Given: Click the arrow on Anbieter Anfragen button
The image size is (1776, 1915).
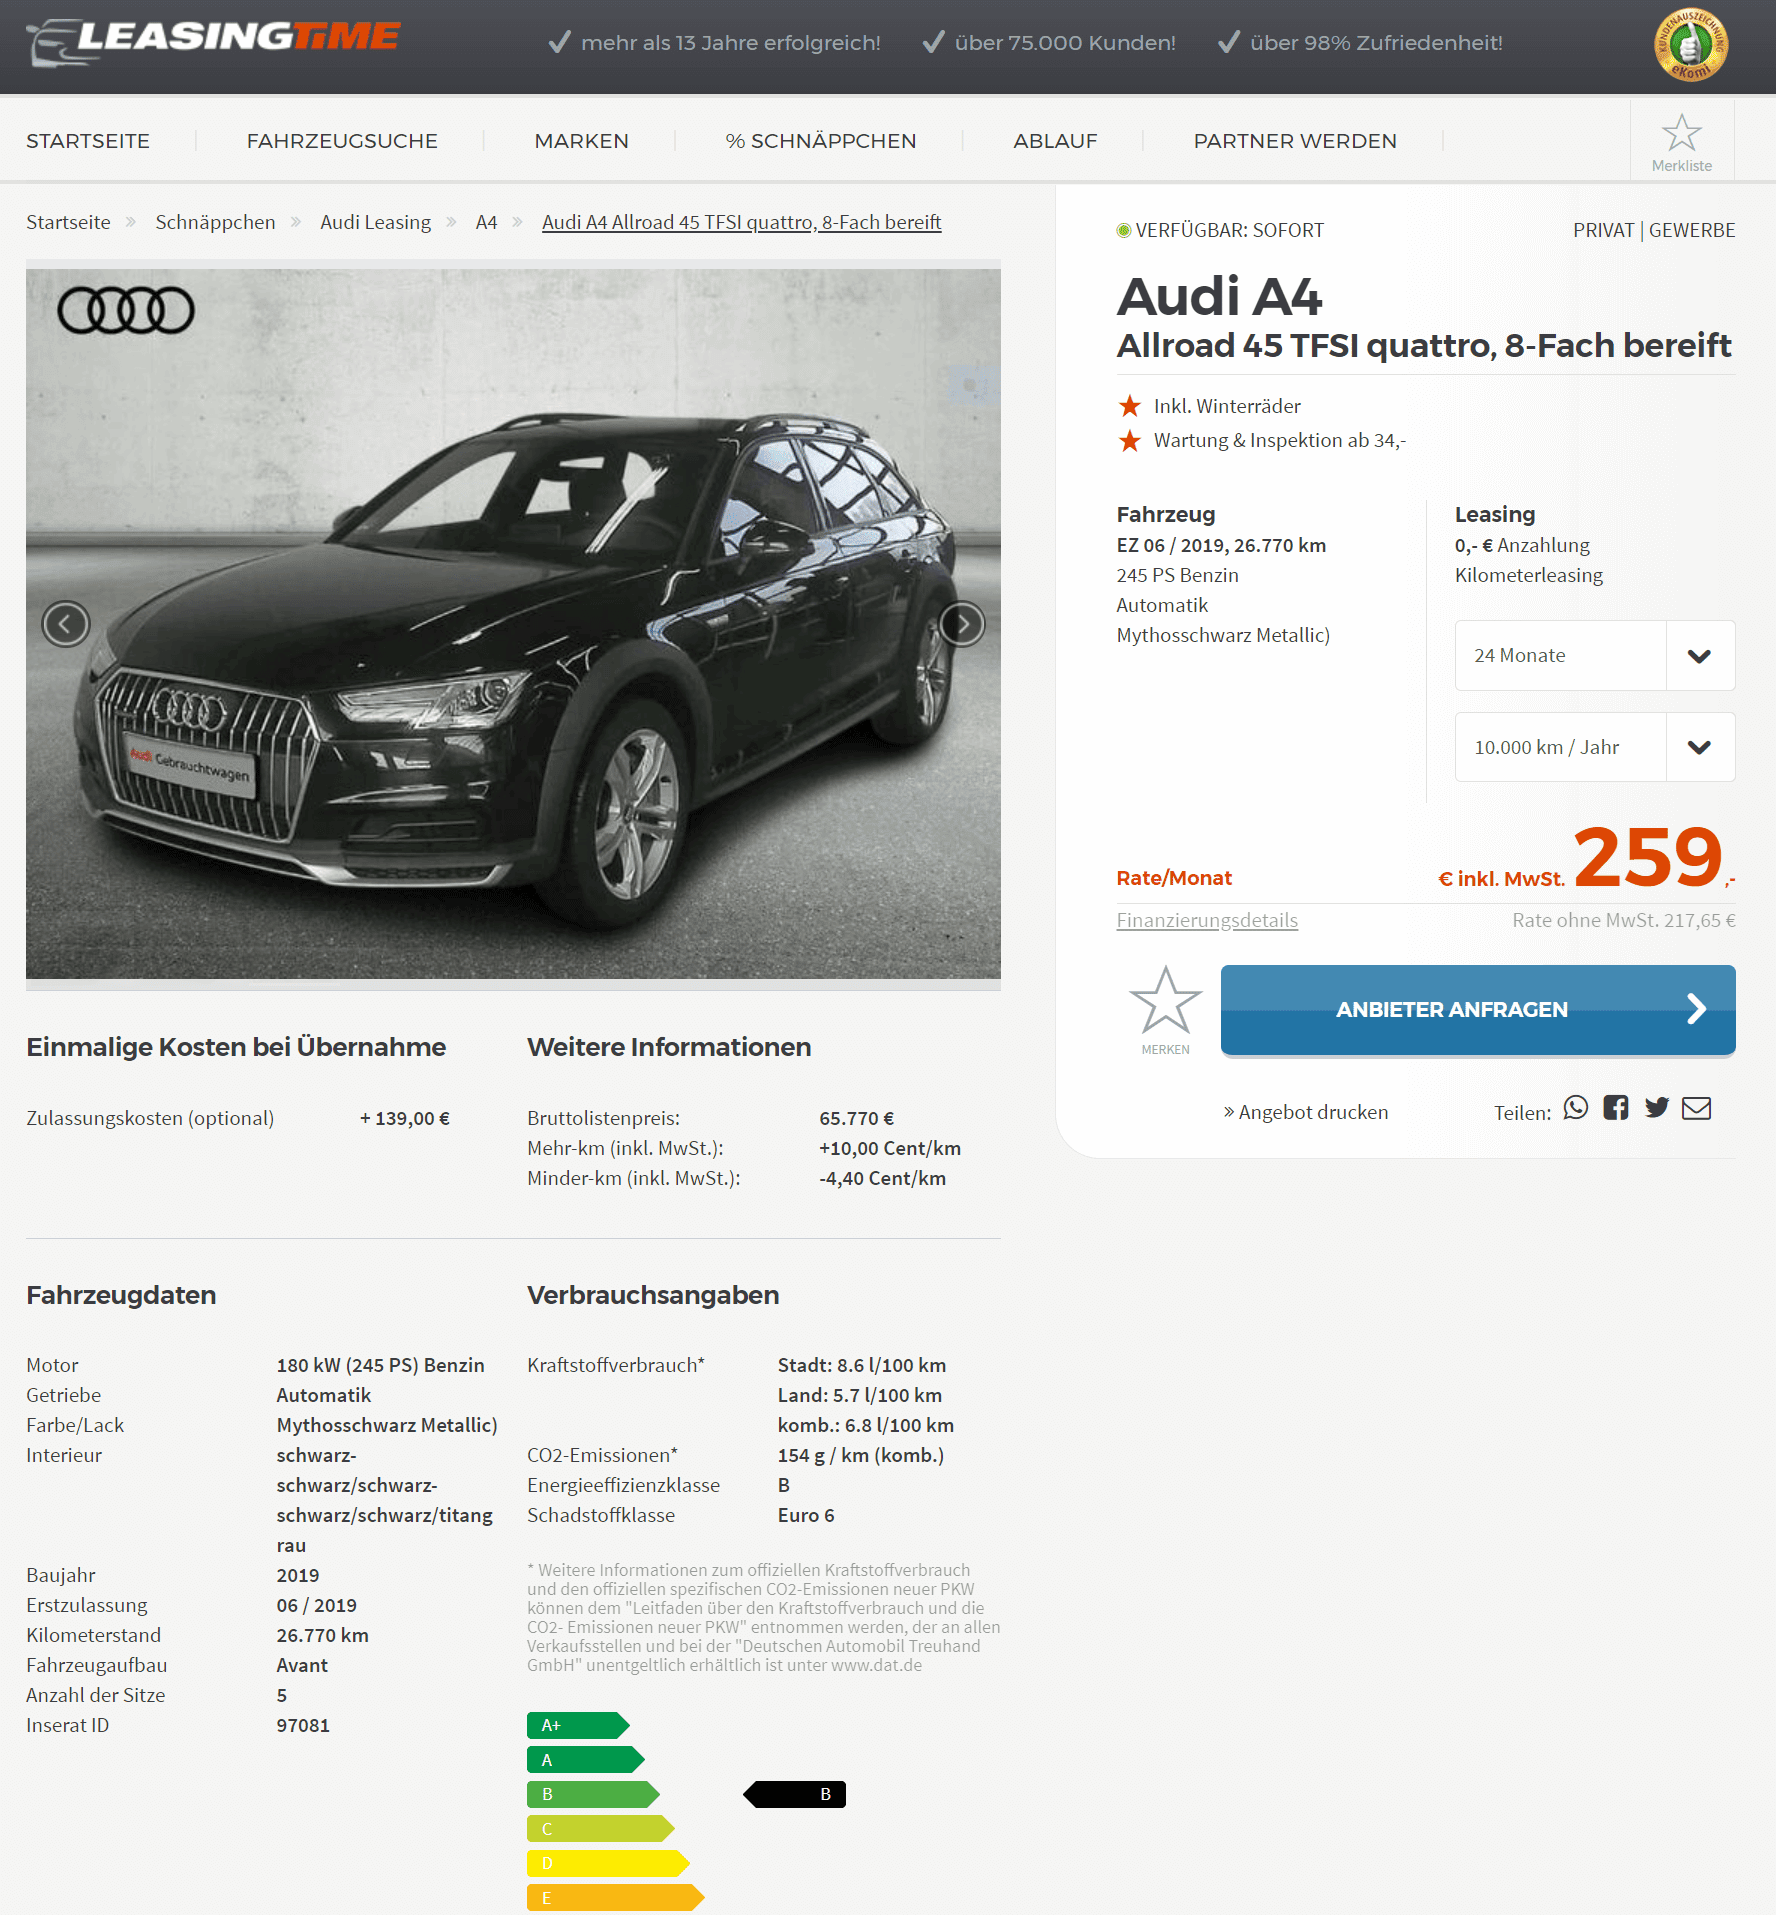Looking at the screenshot, I should click(x=1696, y=1009).
